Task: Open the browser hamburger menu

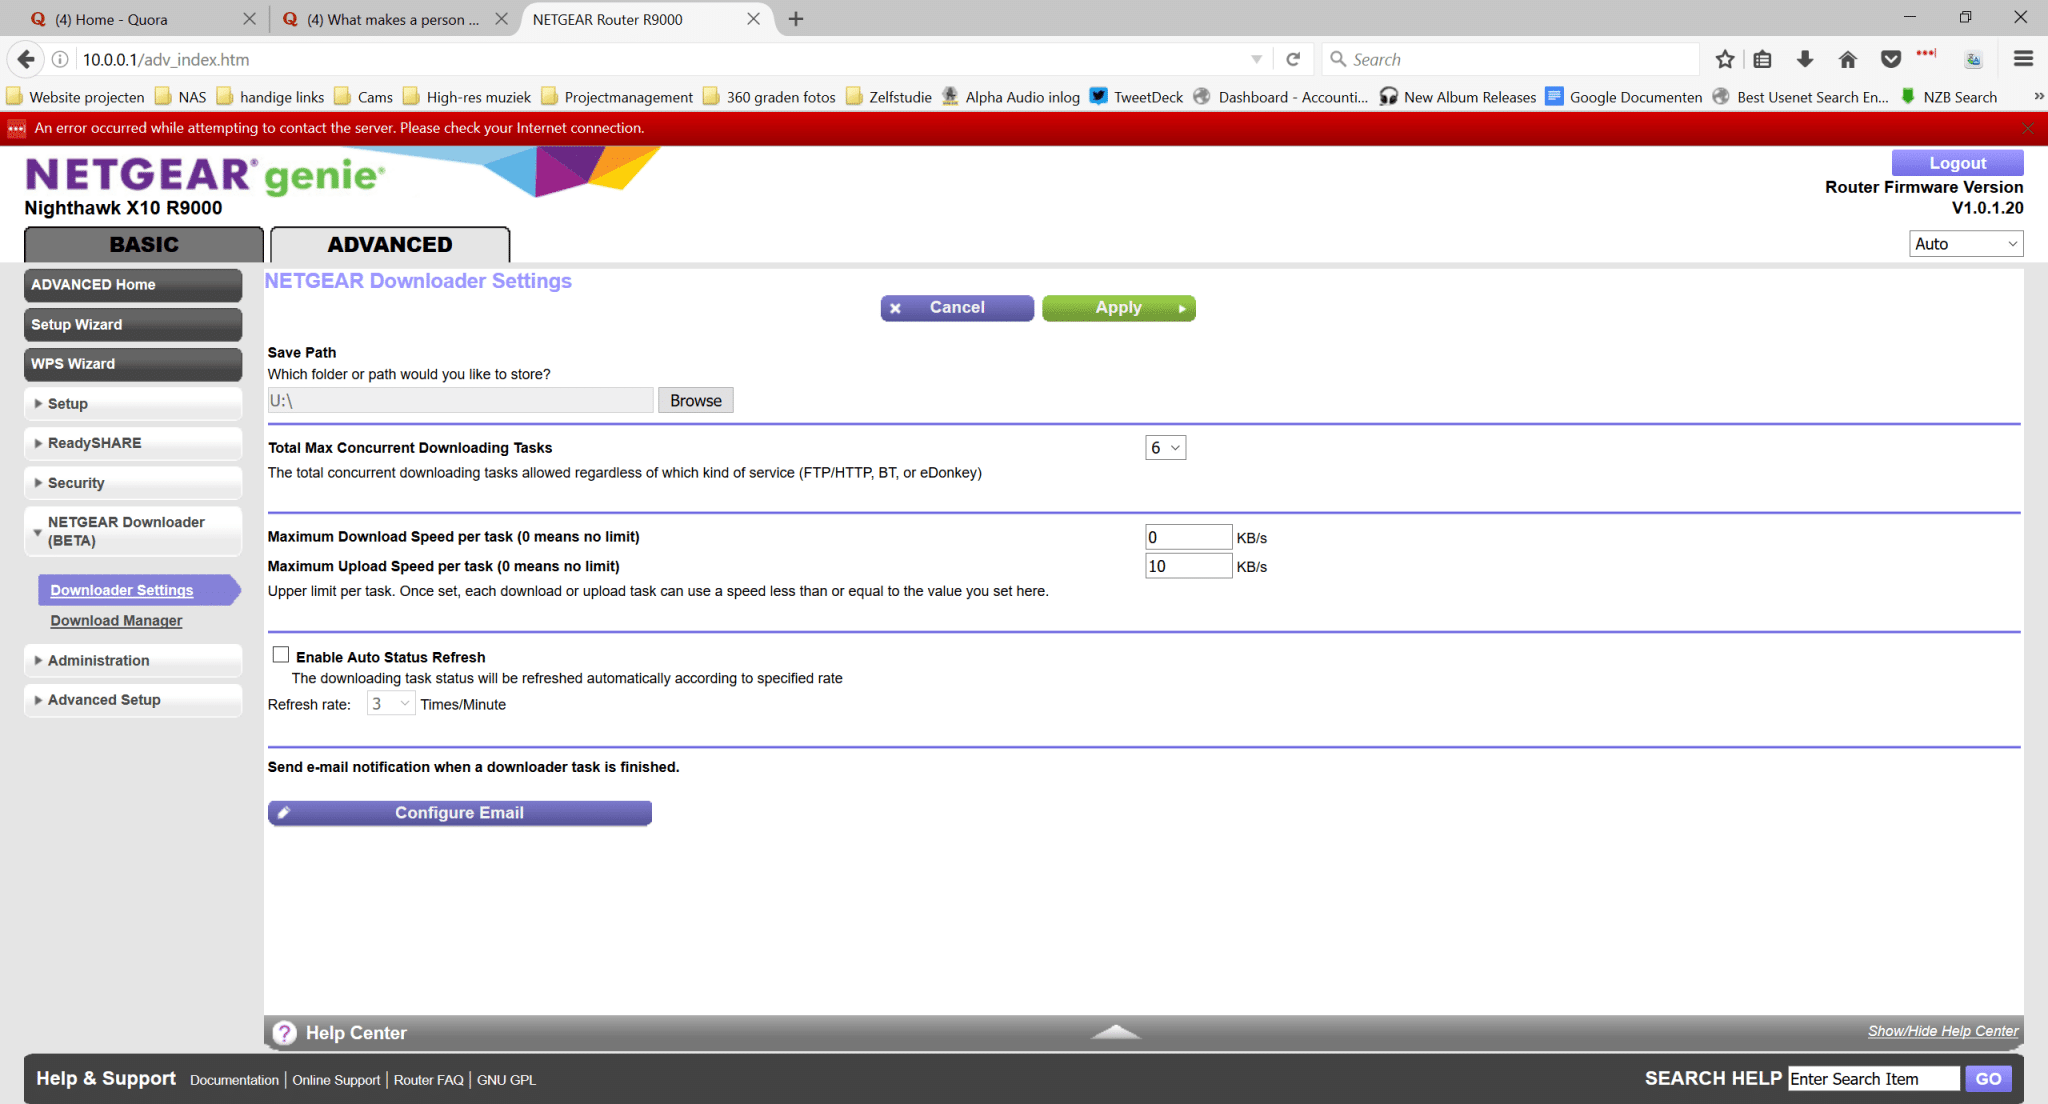Action: point(2023,59)
